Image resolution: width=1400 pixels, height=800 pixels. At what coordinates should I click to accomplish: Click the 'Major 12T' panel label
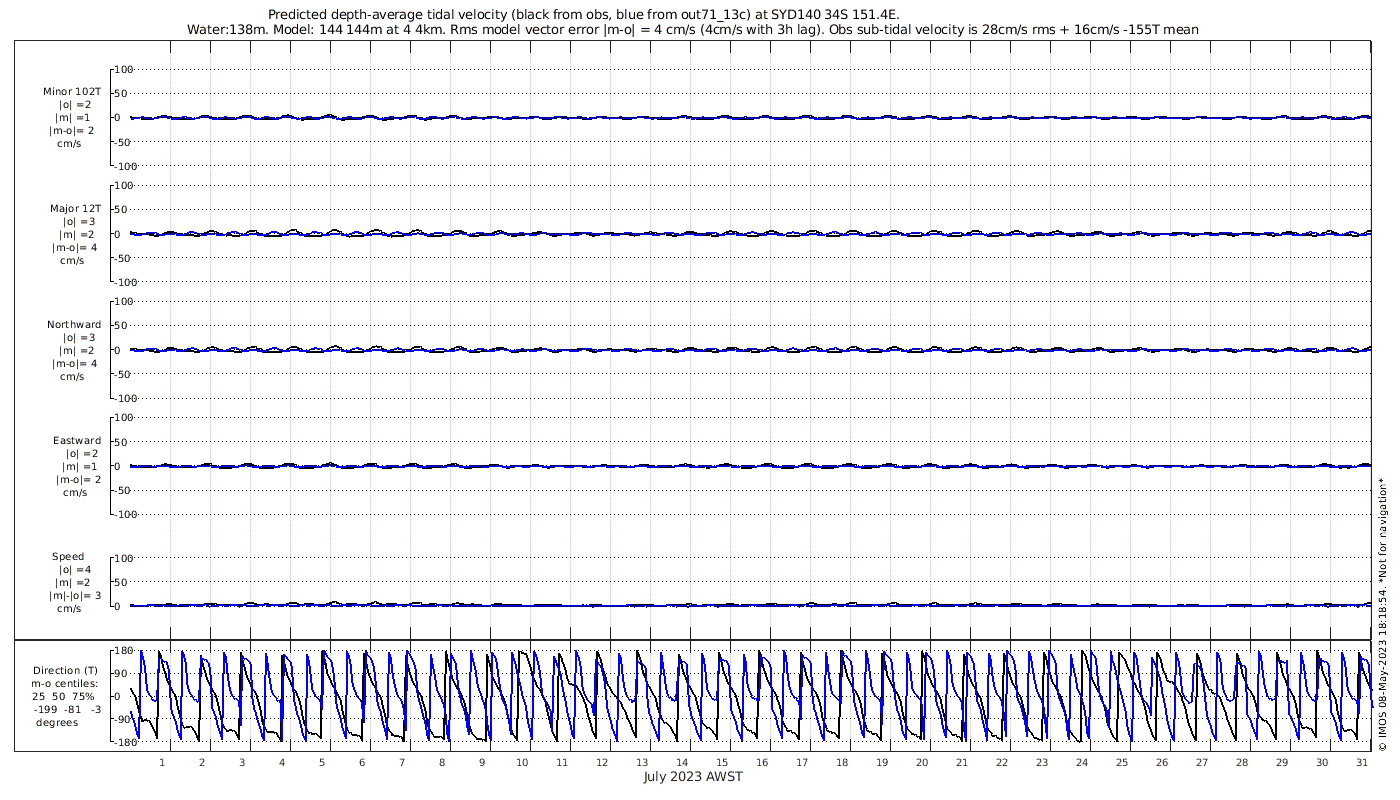76,209
